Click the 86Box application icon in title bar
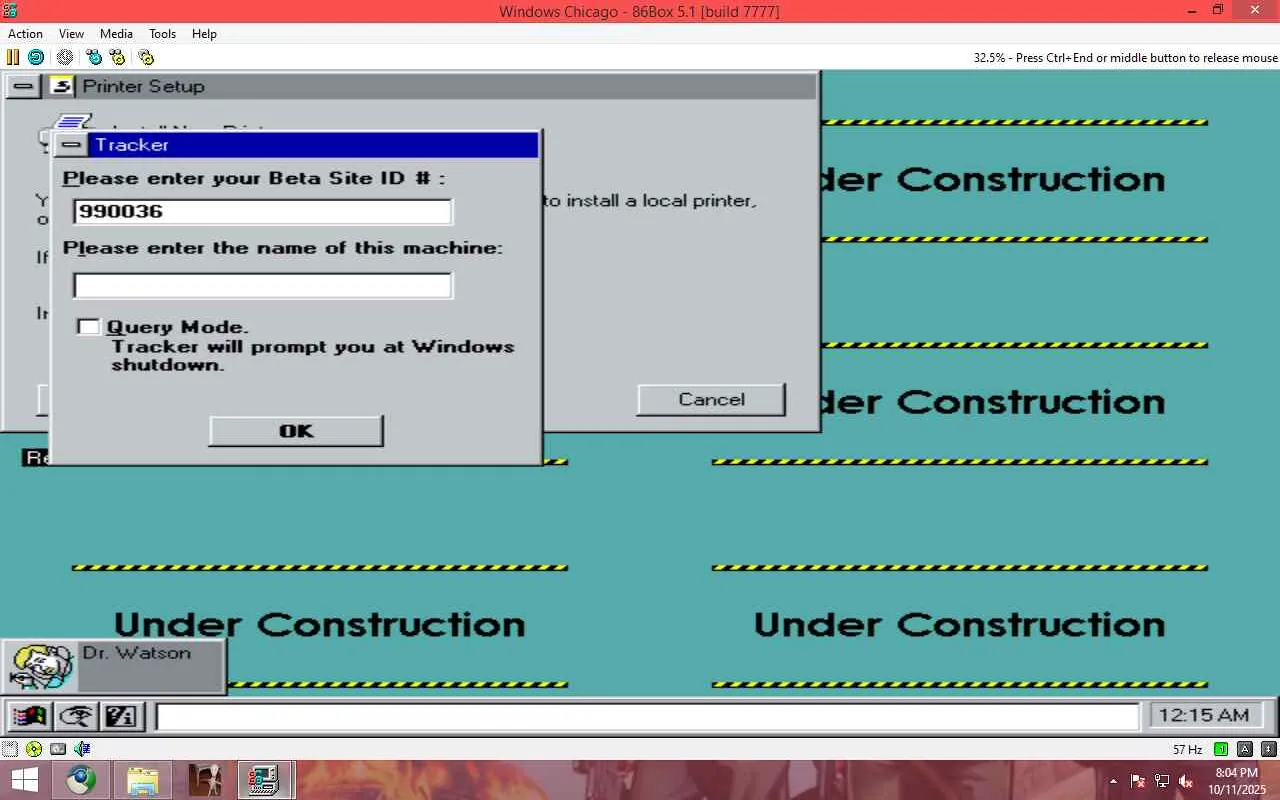This screenshot has width=1280, height=800. pyautogui.click(x=10, y=10)
